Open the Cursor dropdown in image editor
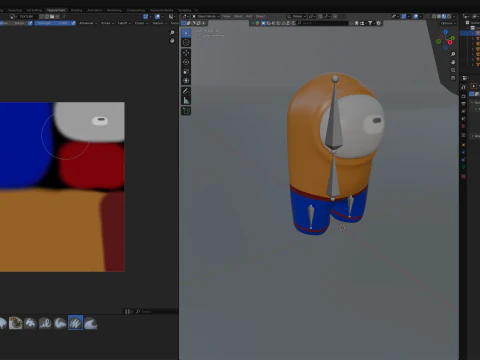Viewport: 480px width, 360px height. pyautogui.click(x=141, y=23)
